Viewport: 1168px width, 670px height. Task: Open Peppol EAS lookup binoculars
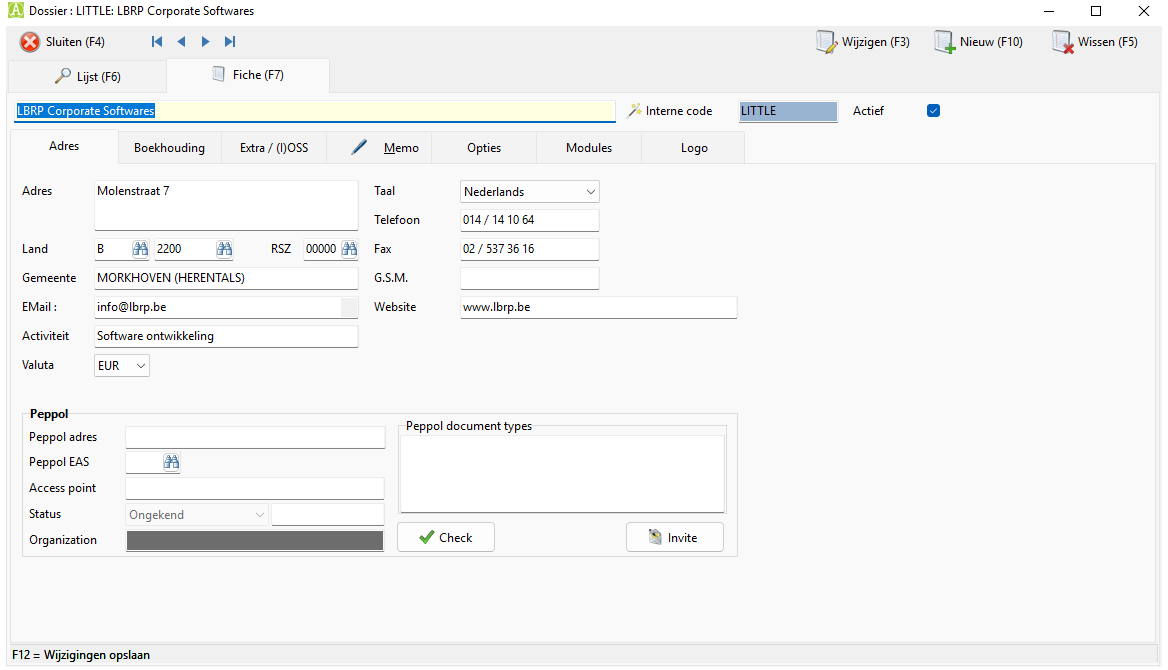[x=171, y=462]
